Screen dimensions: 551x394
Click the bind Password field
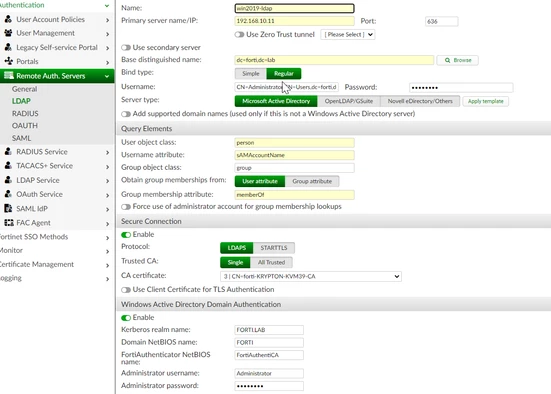(x=461, y=88)
